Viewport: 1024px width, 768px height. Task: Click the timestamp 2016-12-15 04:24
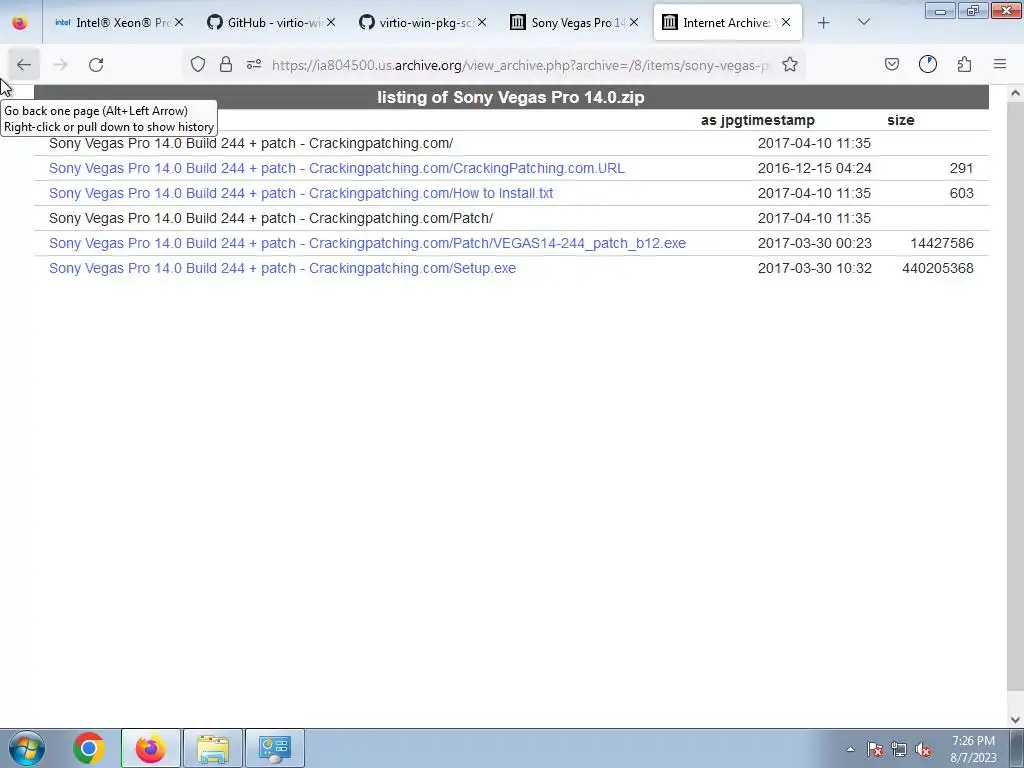[x=814, y=168]
